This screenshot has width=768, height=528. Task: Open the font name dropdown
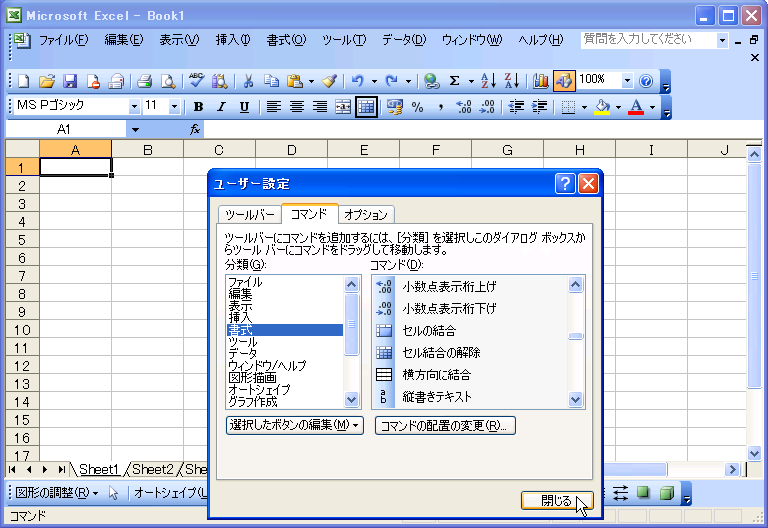click(134, 106)
